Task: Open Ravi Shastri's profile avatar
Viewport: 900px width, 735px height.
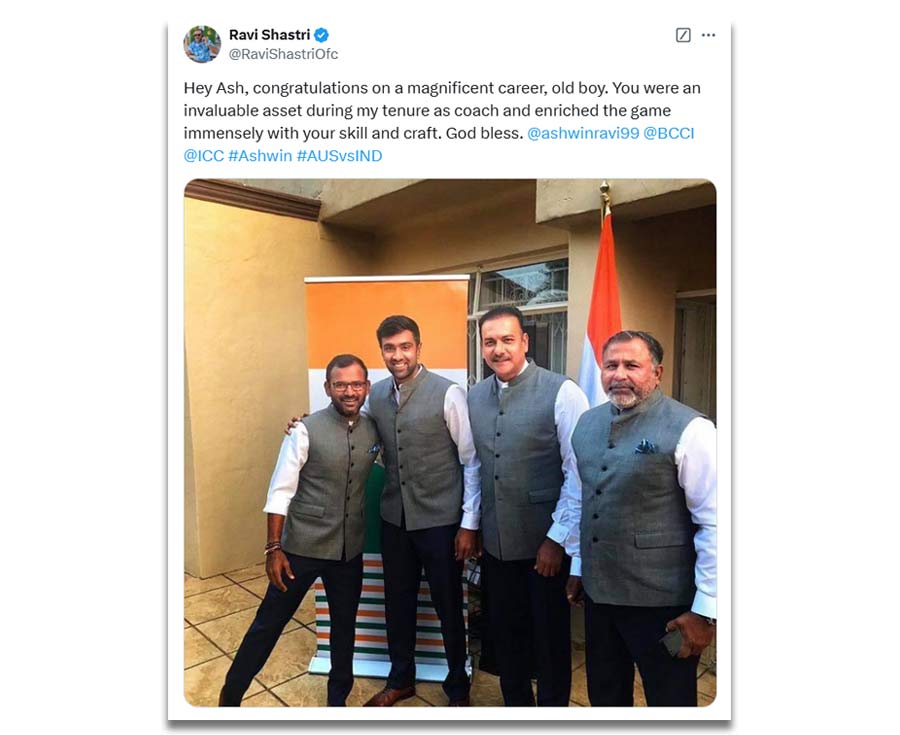Action: point(202,44)
